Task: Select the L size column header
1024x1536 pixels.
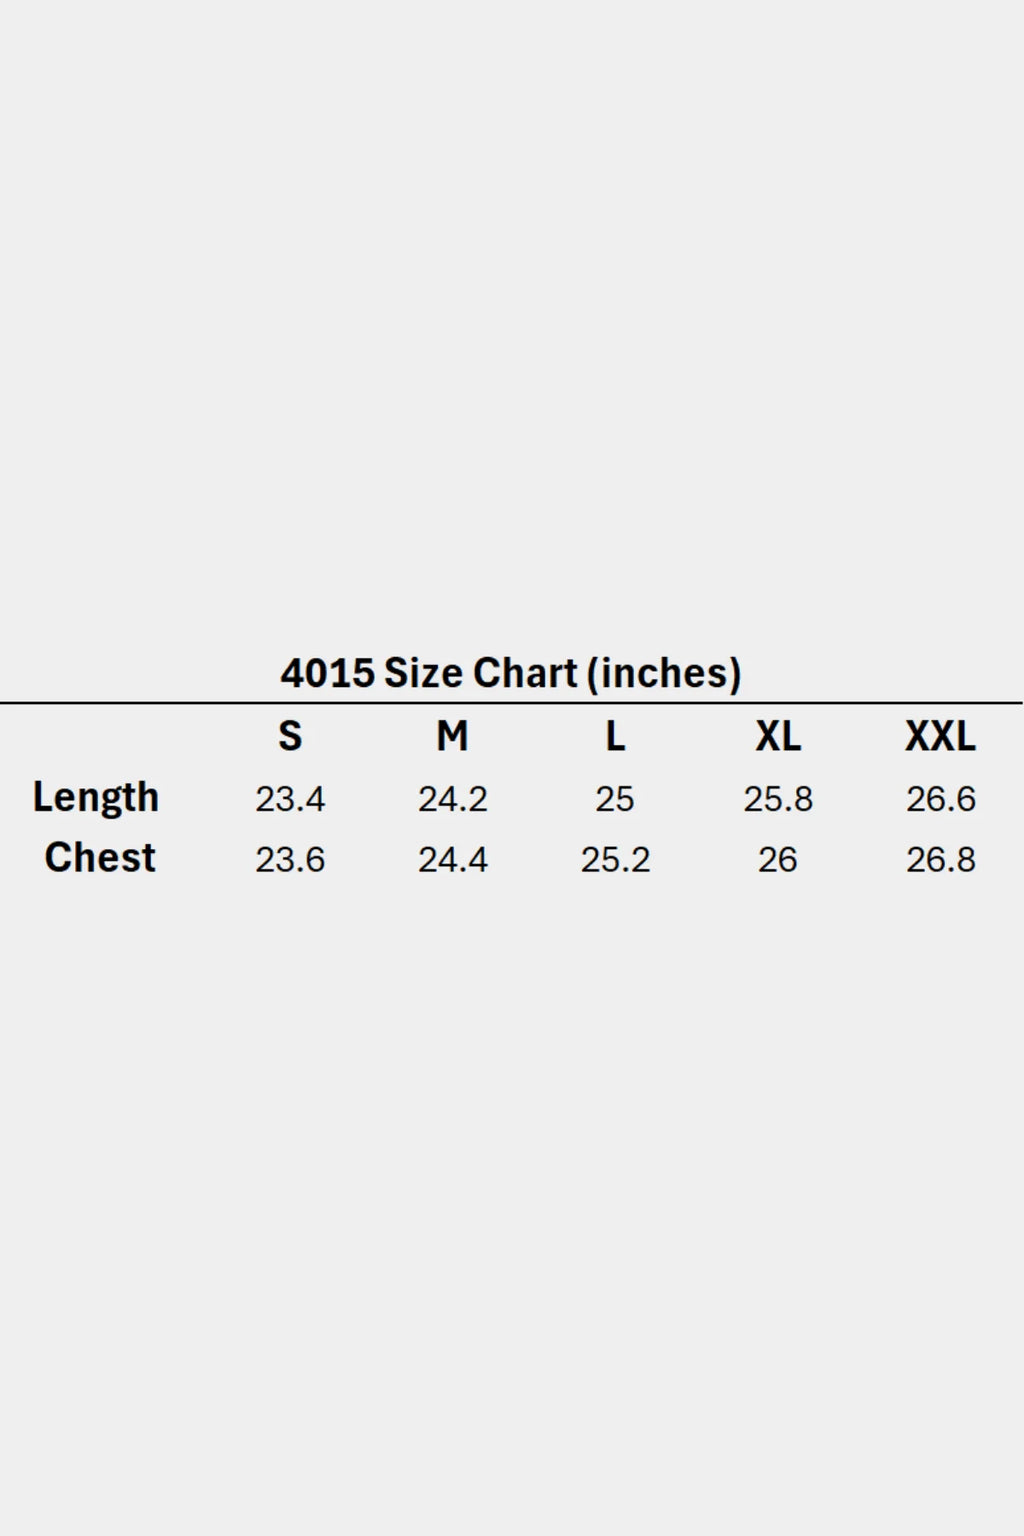Action: (615, 737)
